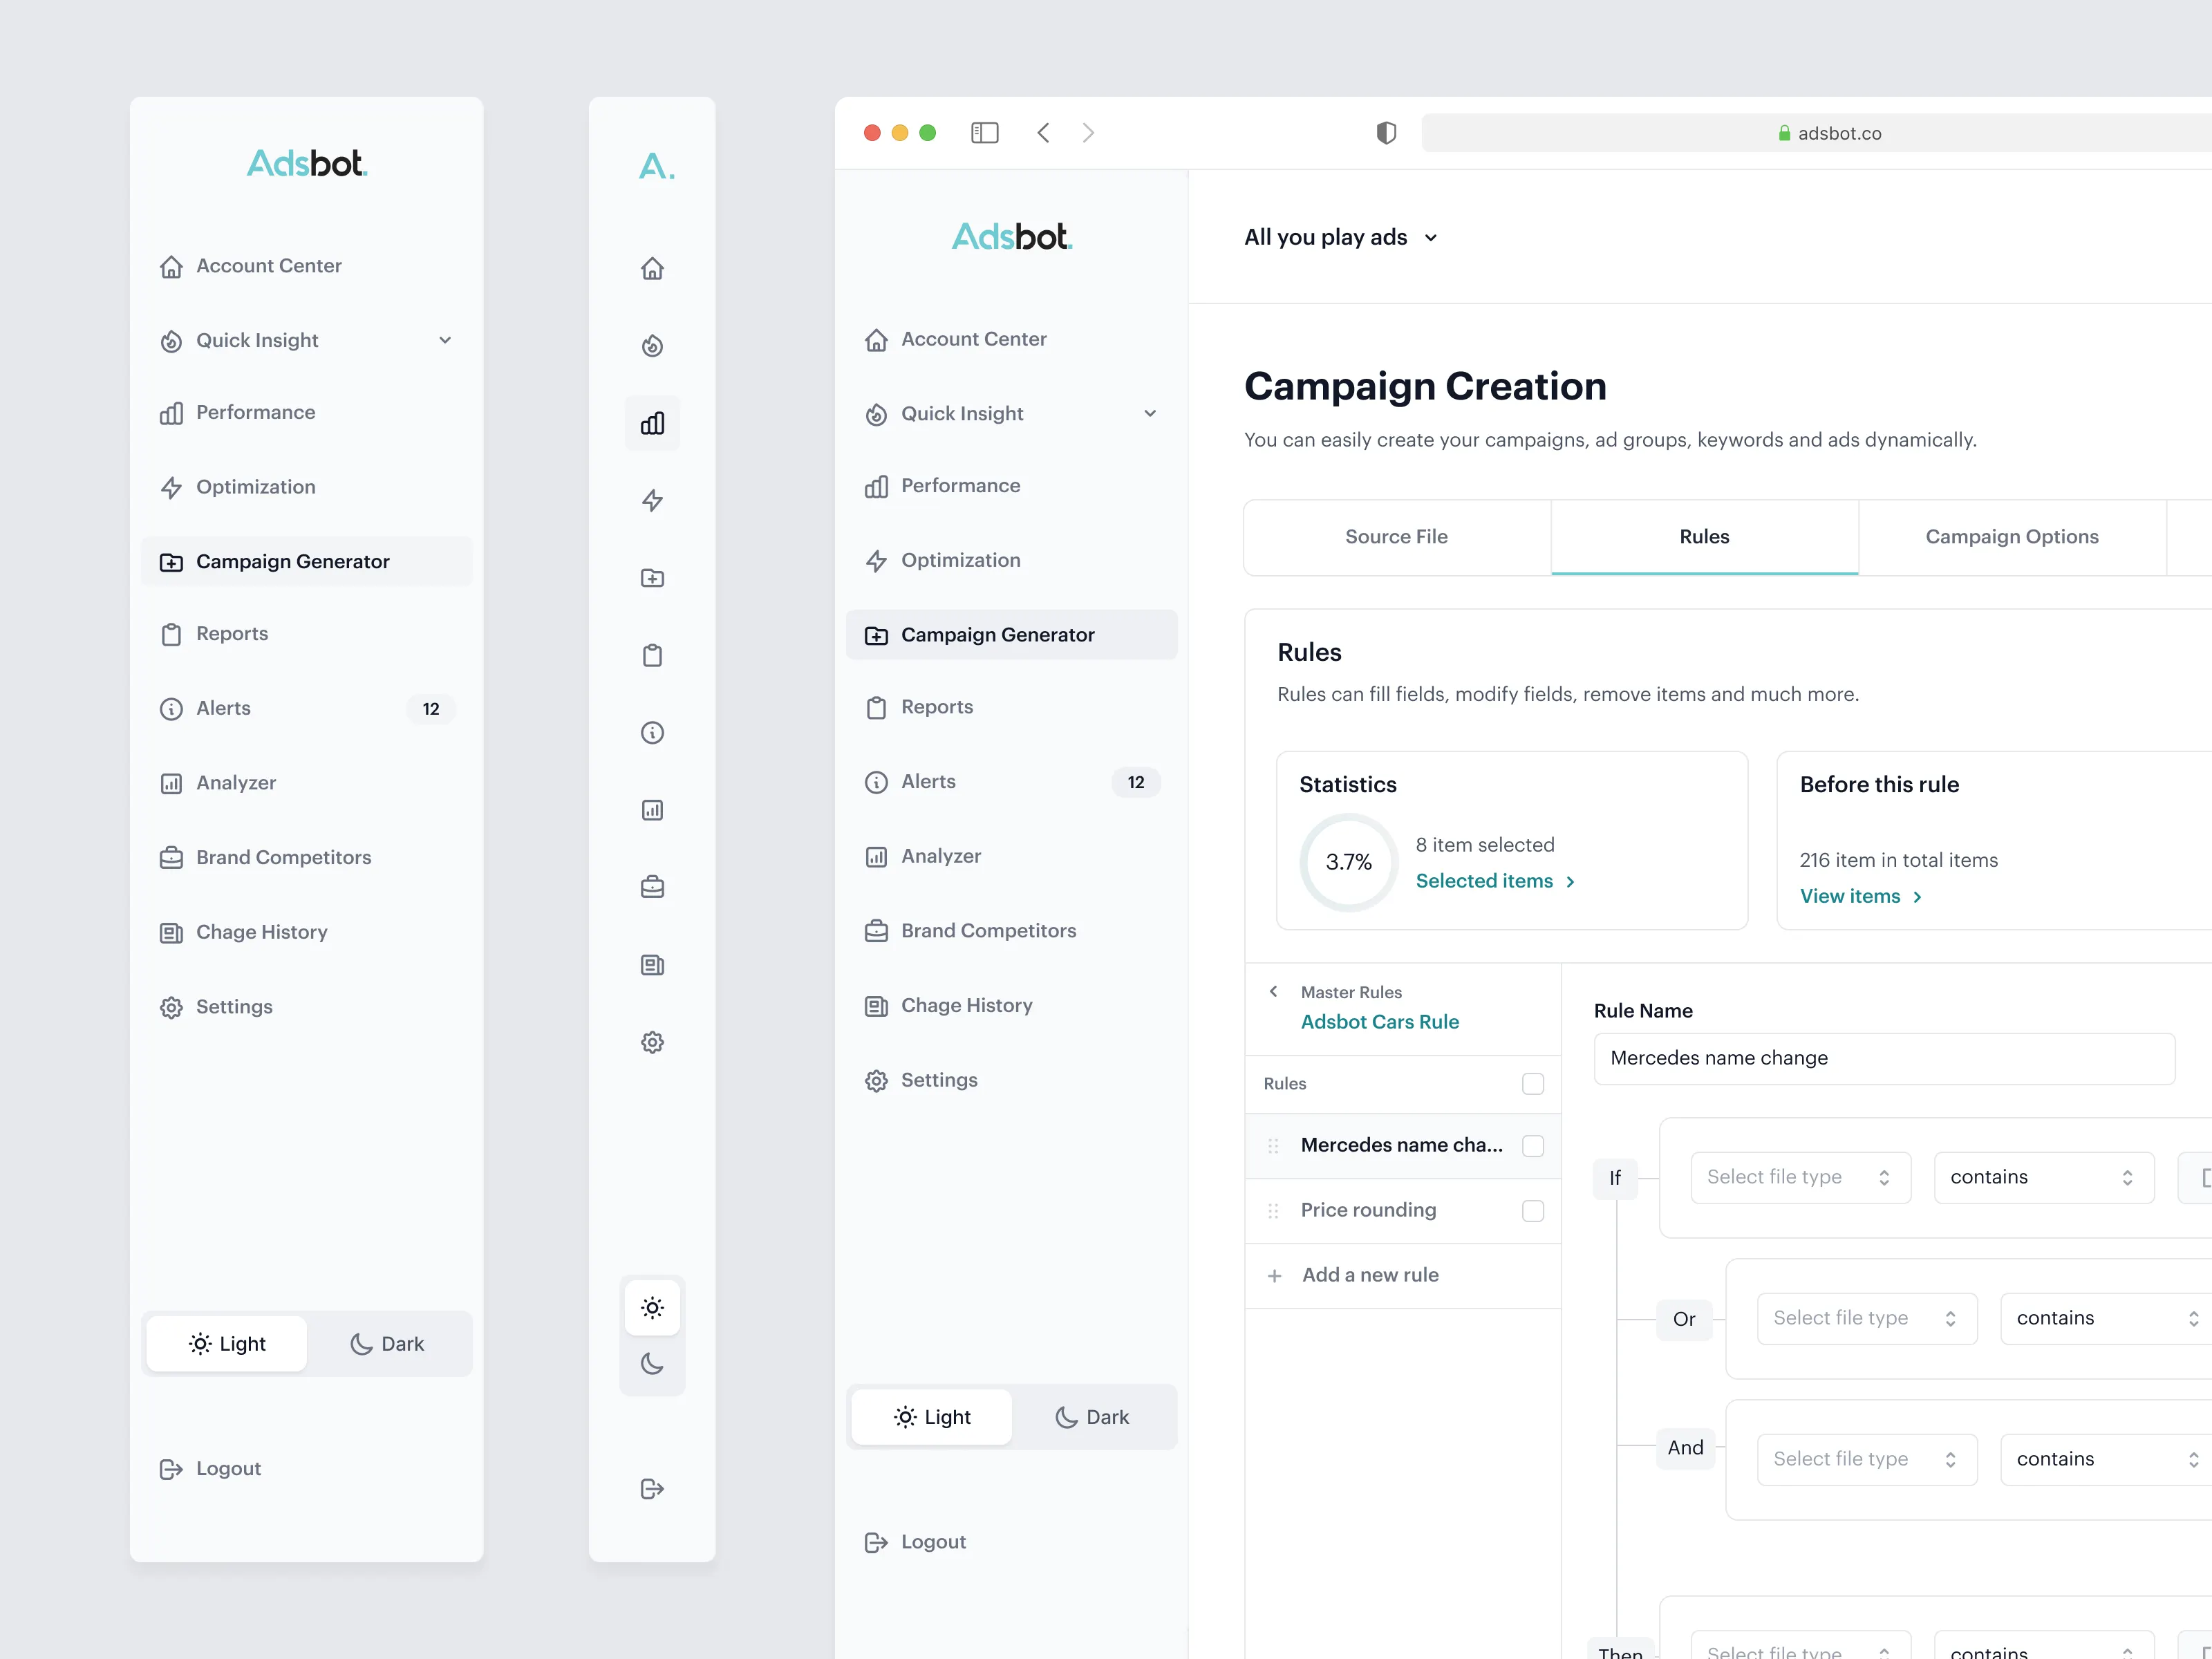Check the Mercedes name change rule checkbox
Screen dimensions: 2212x1659
(x=1532, y=1146)
